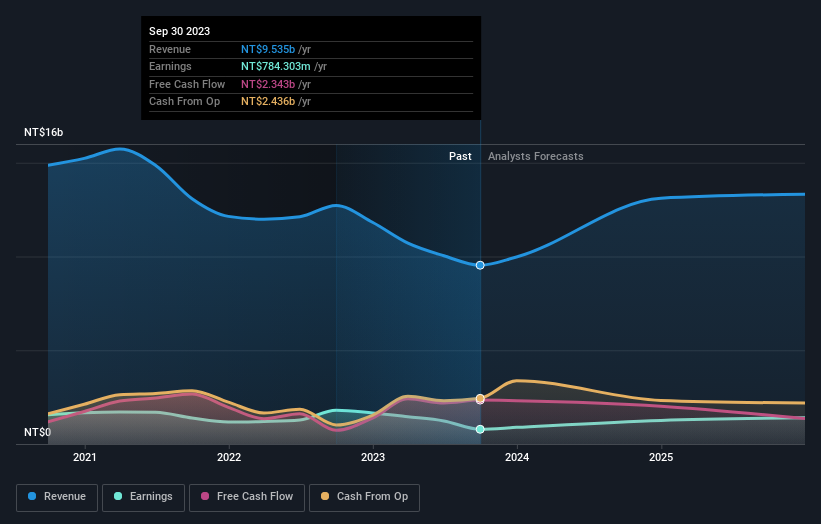
Task: Click the NT$2.436b cash from op value
Action: tap(268, 102)
